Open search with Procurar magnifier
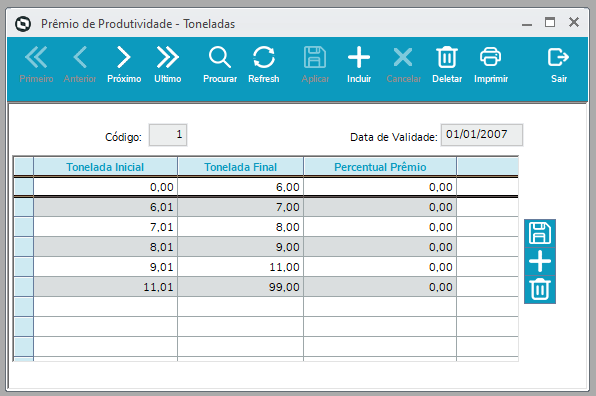This screenshot has height=396, width=596. 220,64
